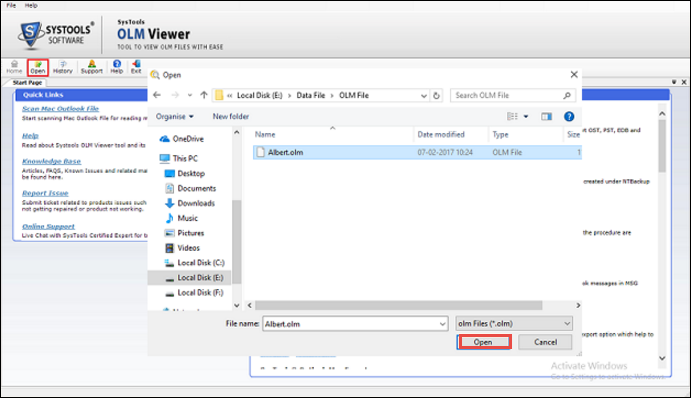Open the Knowledge Base link
Image resolution: width=691 pixels, height=398 pixels.
click(52, 161)
